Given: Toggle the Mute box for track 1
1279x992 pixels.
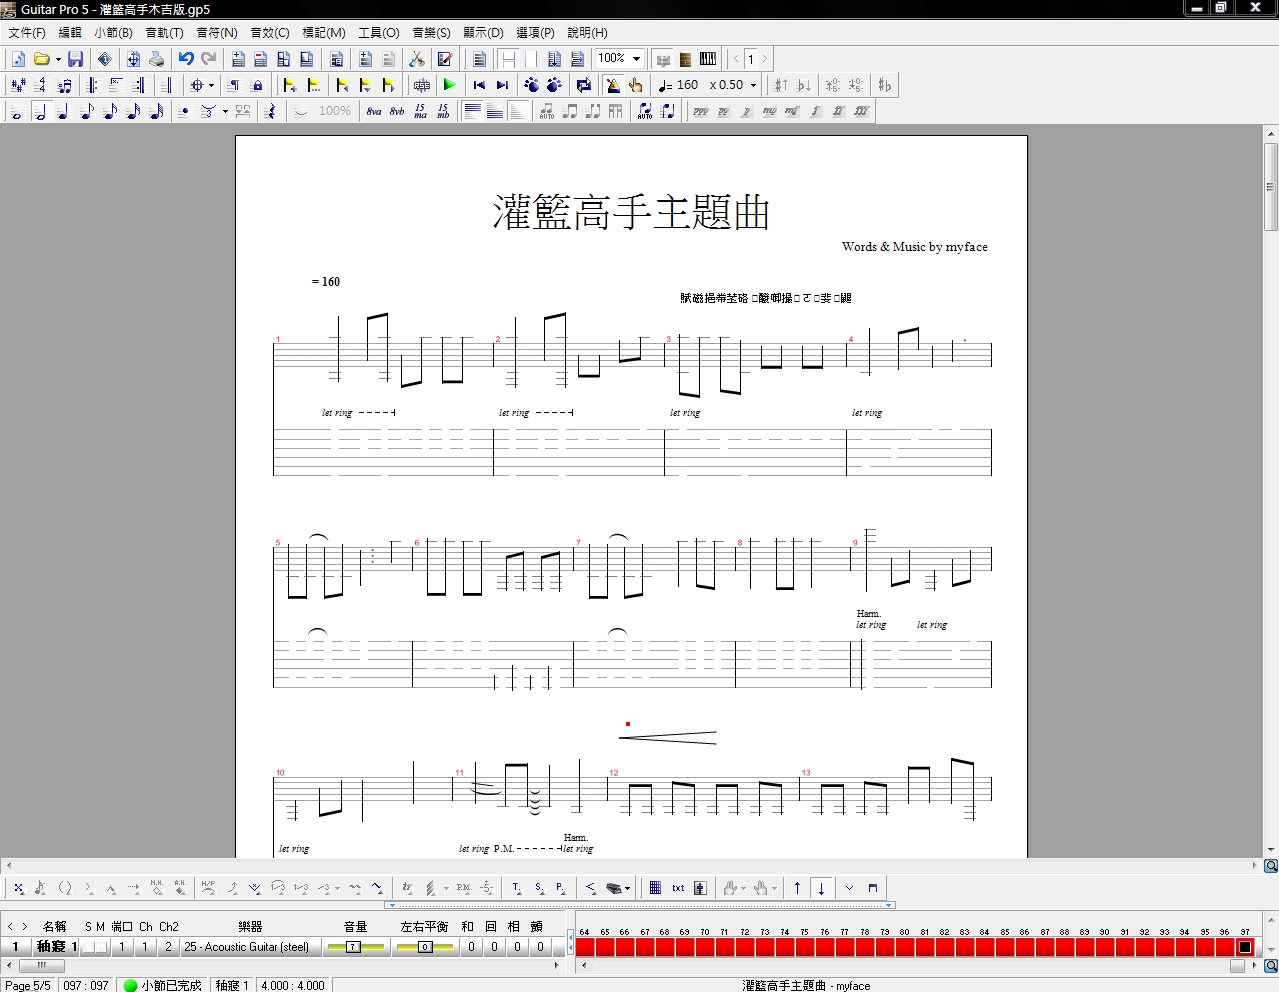Looking at the screenshot, I should pos(101,947).
